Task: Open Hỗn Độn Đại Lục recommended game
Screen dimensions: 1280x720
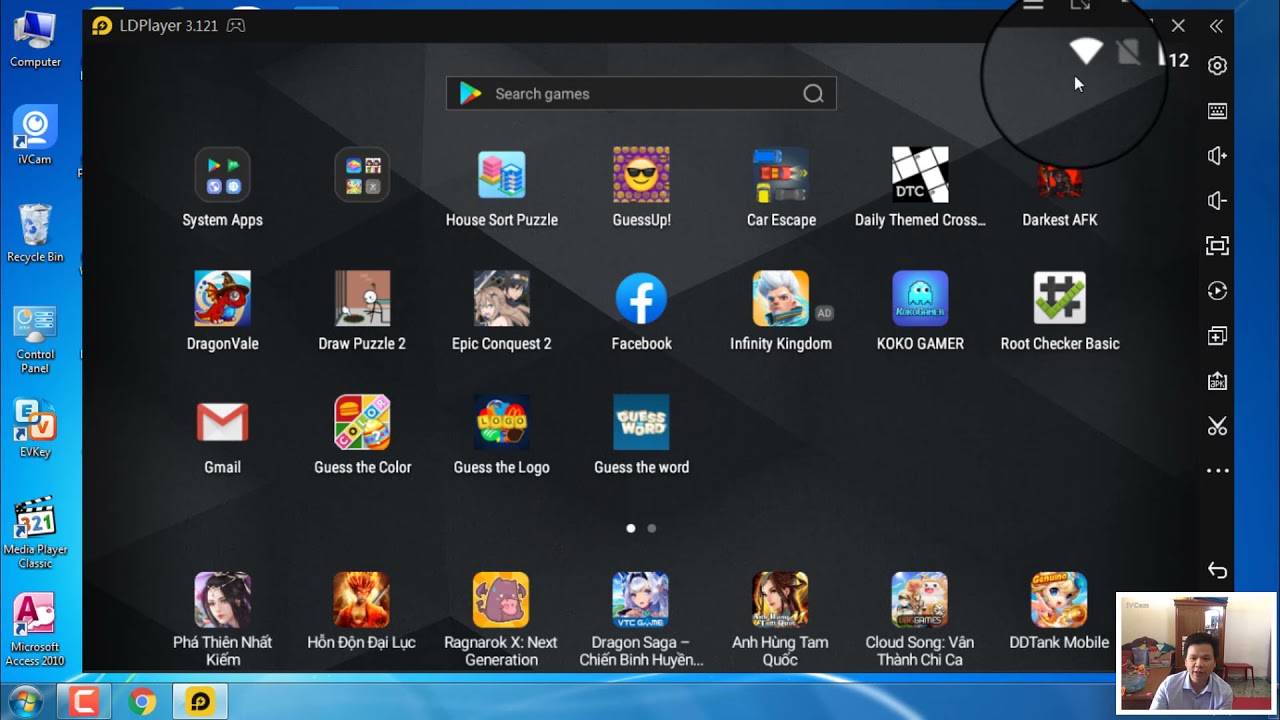Action: pyautogui.click(x=361, y=599)
